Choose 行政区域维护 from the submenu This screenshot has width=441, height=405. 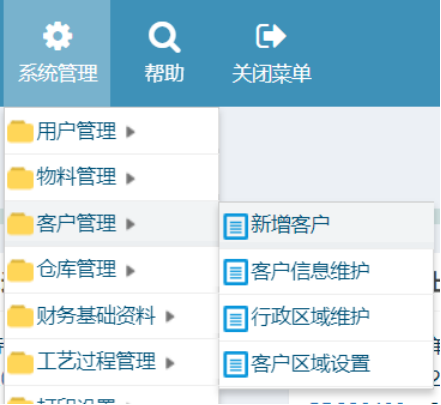(x=326, y=318)
